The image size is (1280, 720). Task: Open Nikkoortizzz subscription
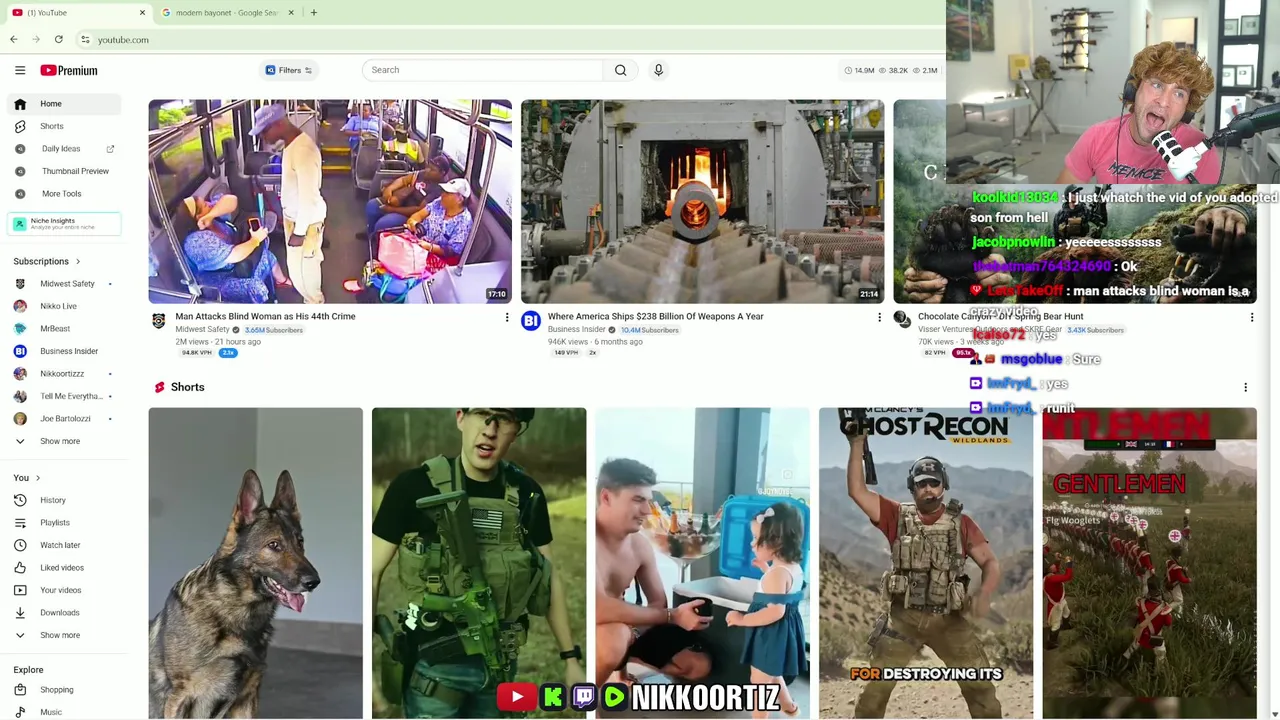pyautogui.click(x=64, y=374)
